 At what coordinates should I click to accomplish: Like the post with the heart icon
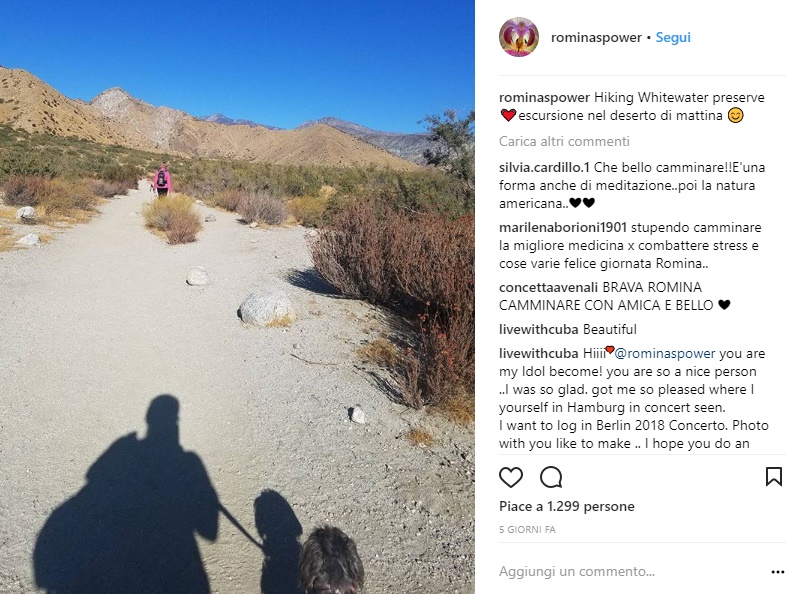[x=511, y=477]
